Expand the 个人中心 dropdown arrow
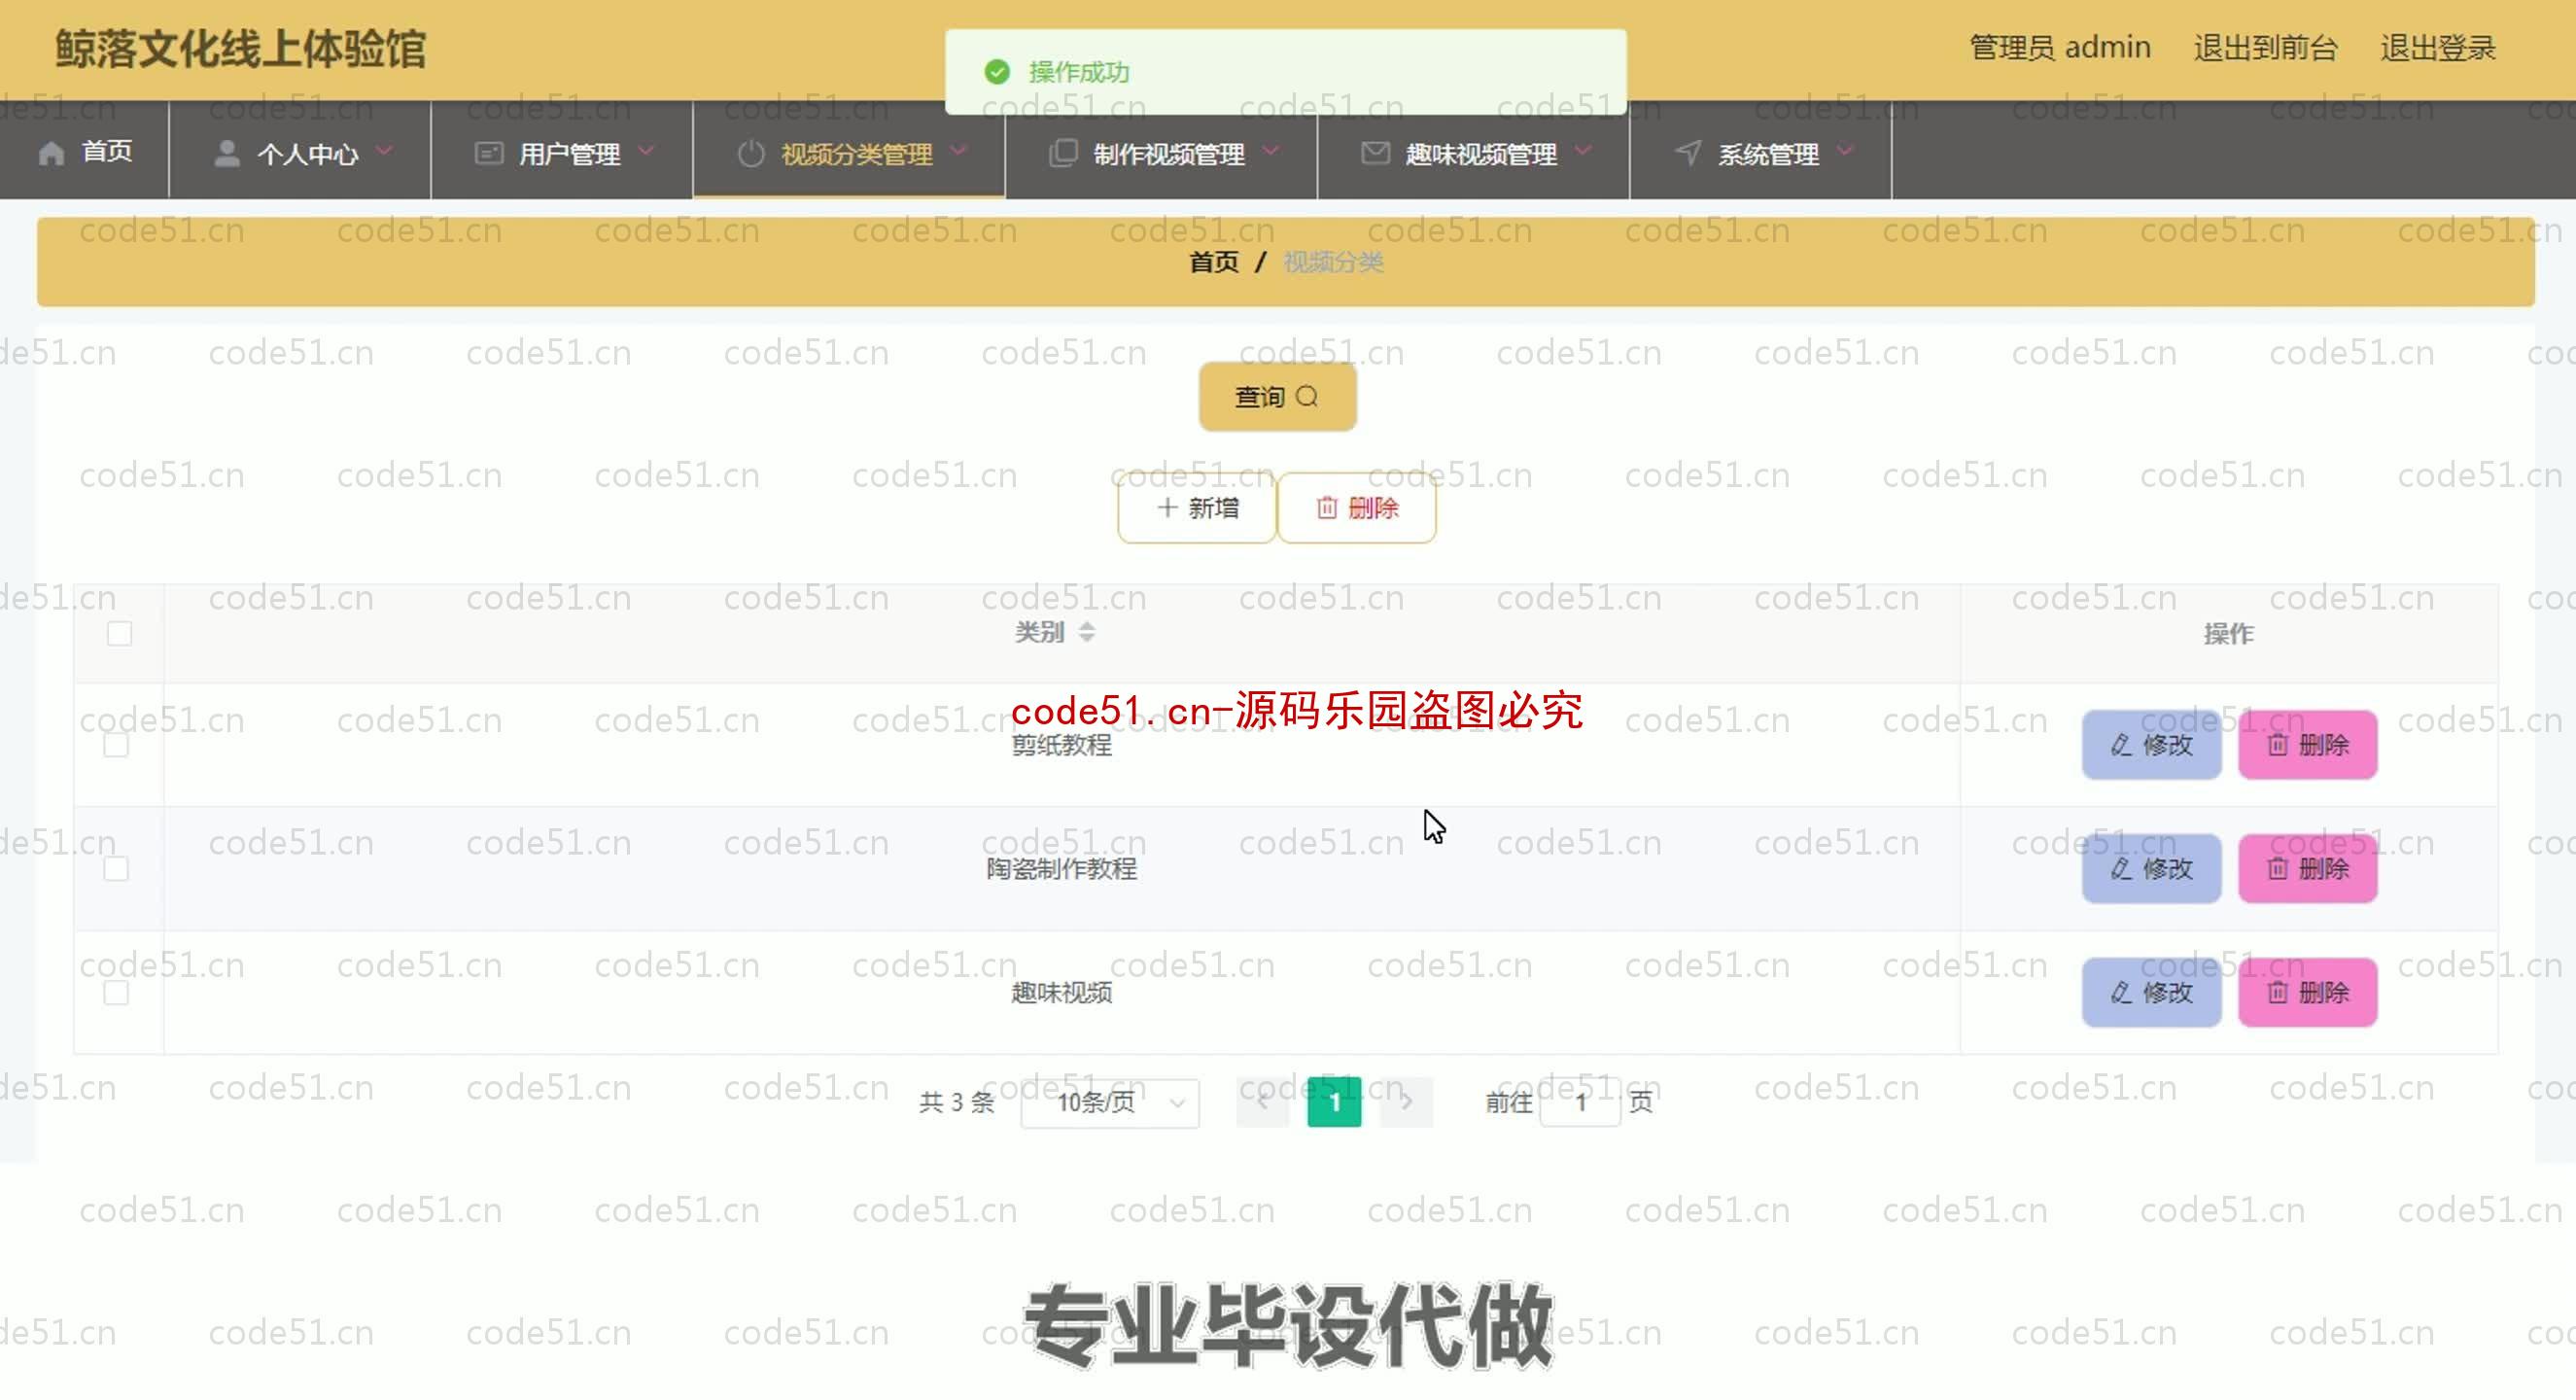Image resolution: width=2576 pixels, height=1400 pixels. 384,150
